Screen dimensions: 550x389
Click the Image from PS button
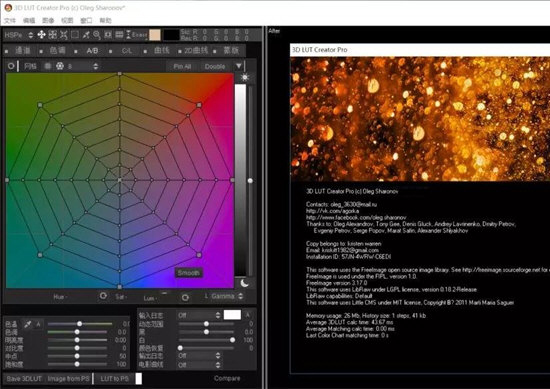(x=68, y=378)
